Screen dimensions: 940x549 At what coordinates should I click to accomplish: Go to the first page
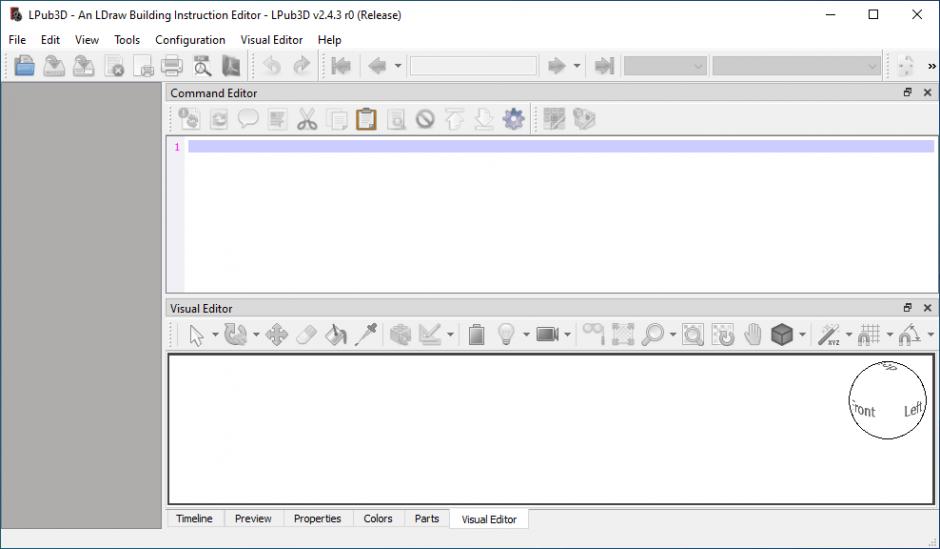pos(341,65)
